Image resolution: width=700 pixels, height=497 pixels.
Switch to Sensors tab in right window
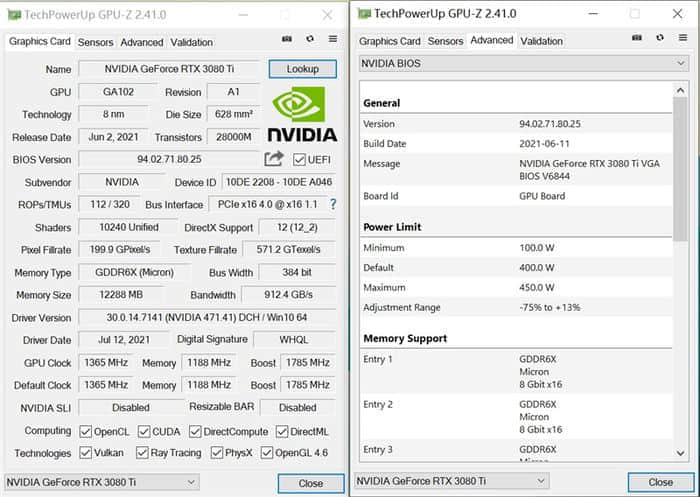[446, 41]
